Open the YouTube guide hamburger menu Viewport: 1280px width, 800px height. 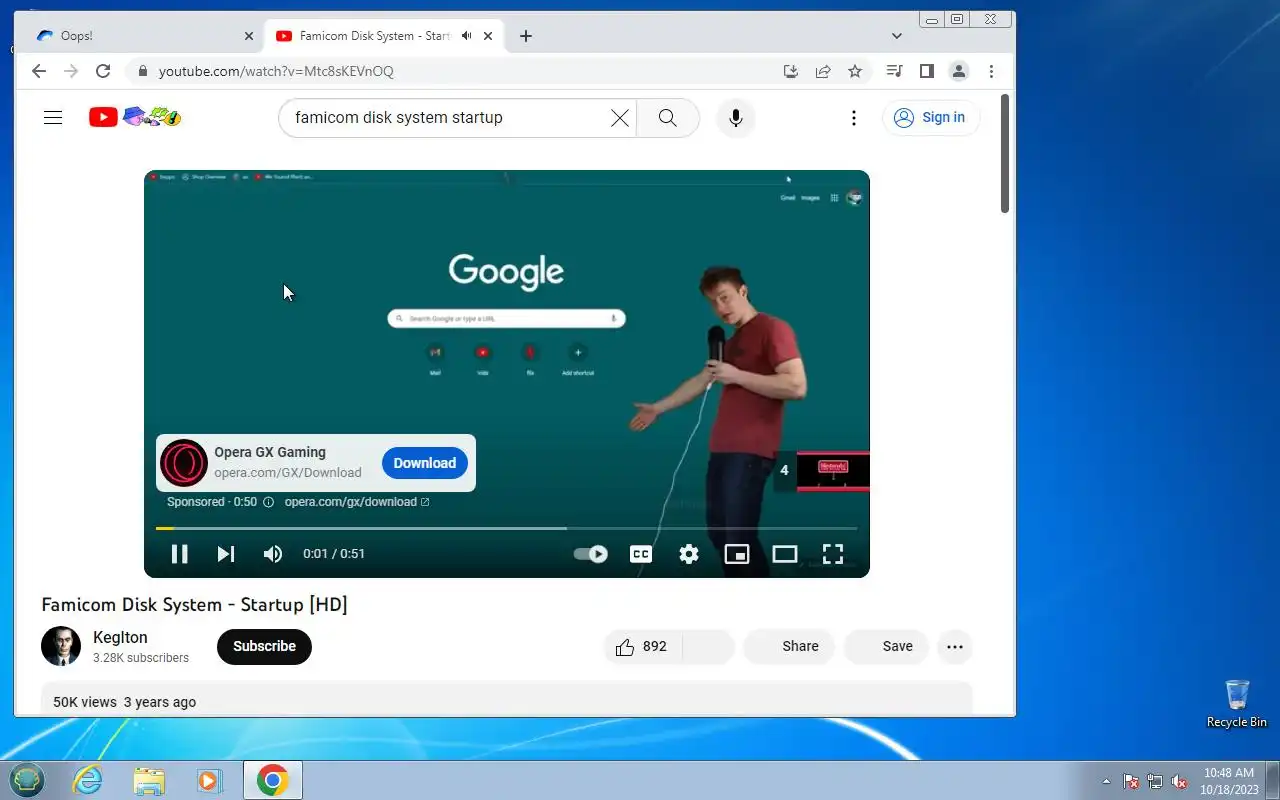point(53,118)
